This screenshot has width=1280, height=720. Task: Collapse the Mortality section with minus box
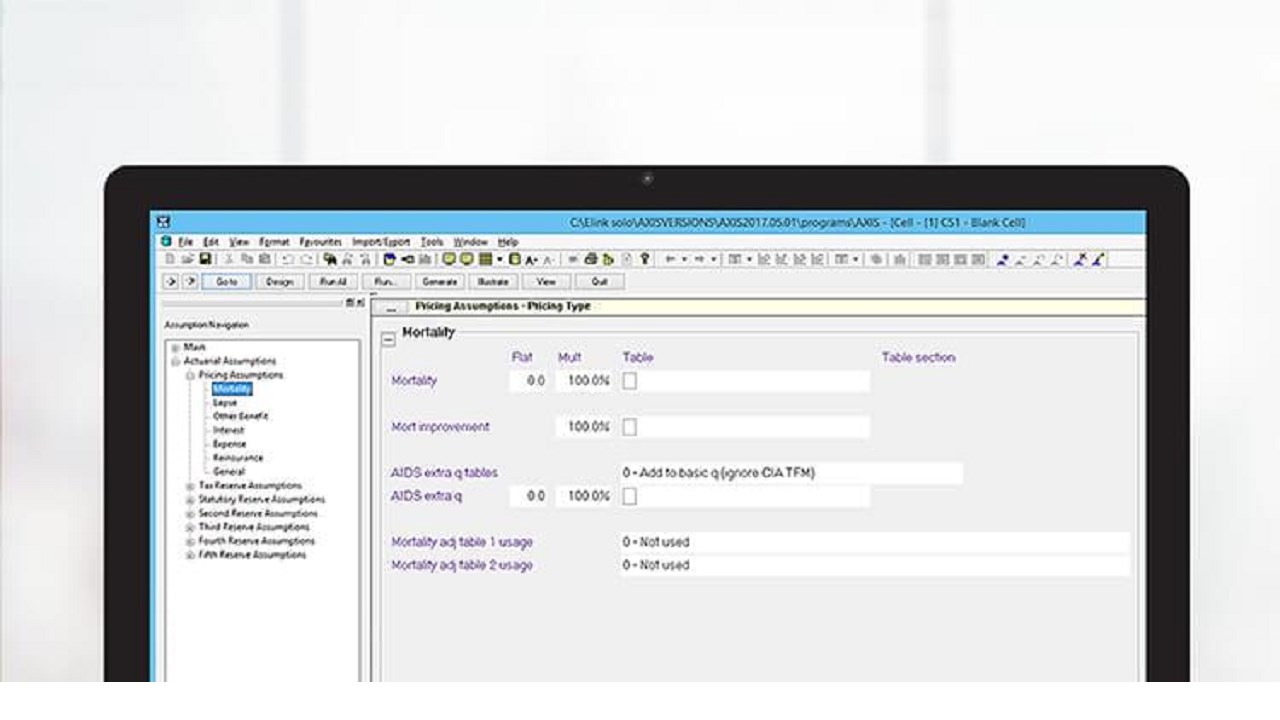coord(389,339)
